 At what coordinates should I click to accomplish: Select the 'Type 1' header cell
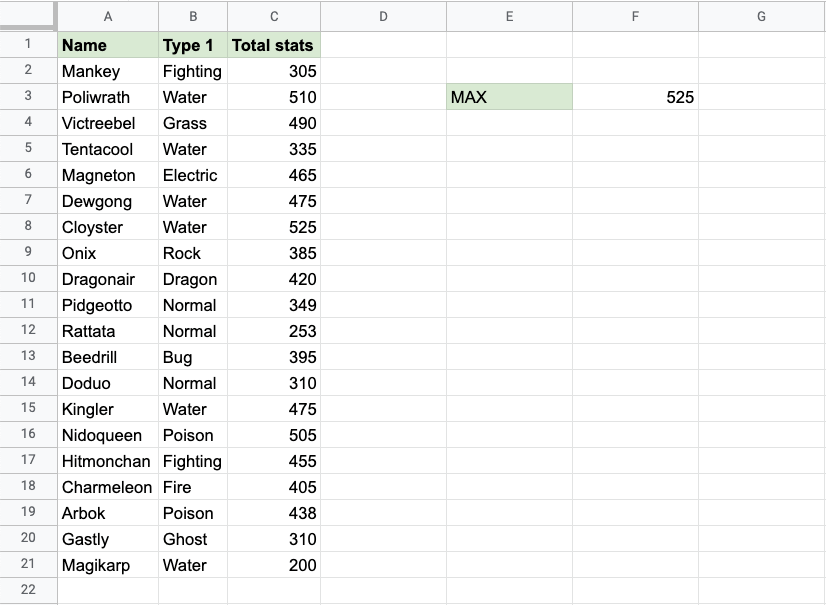193,45
